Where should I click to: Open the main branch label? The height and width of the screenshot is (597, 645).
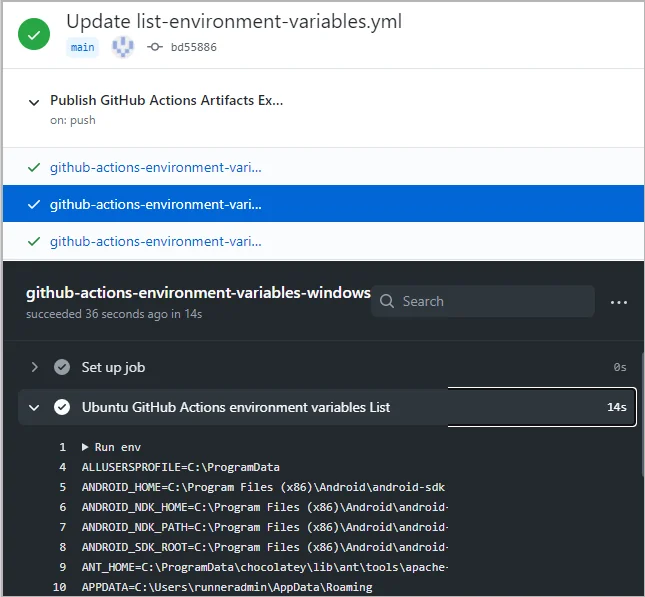tap(82, 47)
